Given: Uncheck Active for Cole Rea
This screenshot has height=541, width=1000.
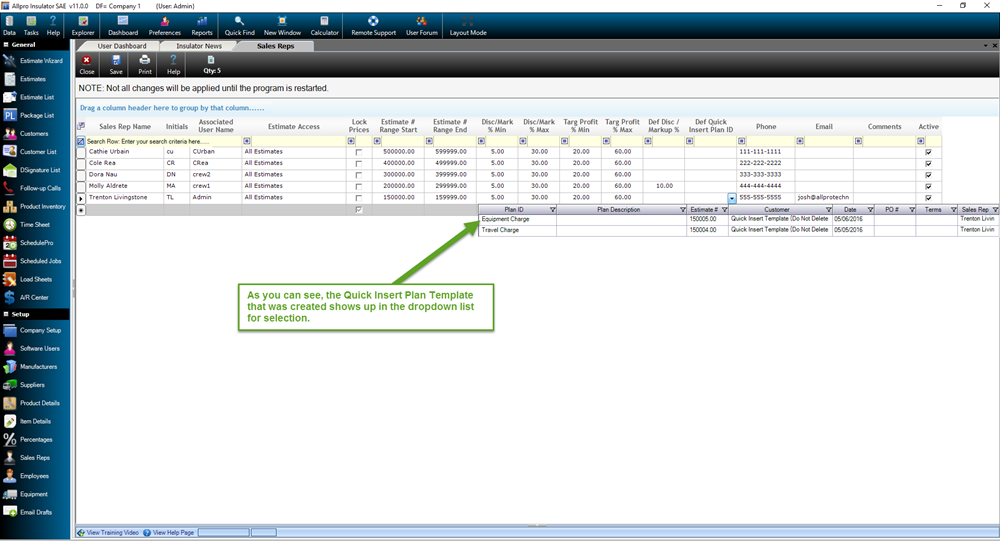Looking at the screenshot, I should [x=928, y=164].
